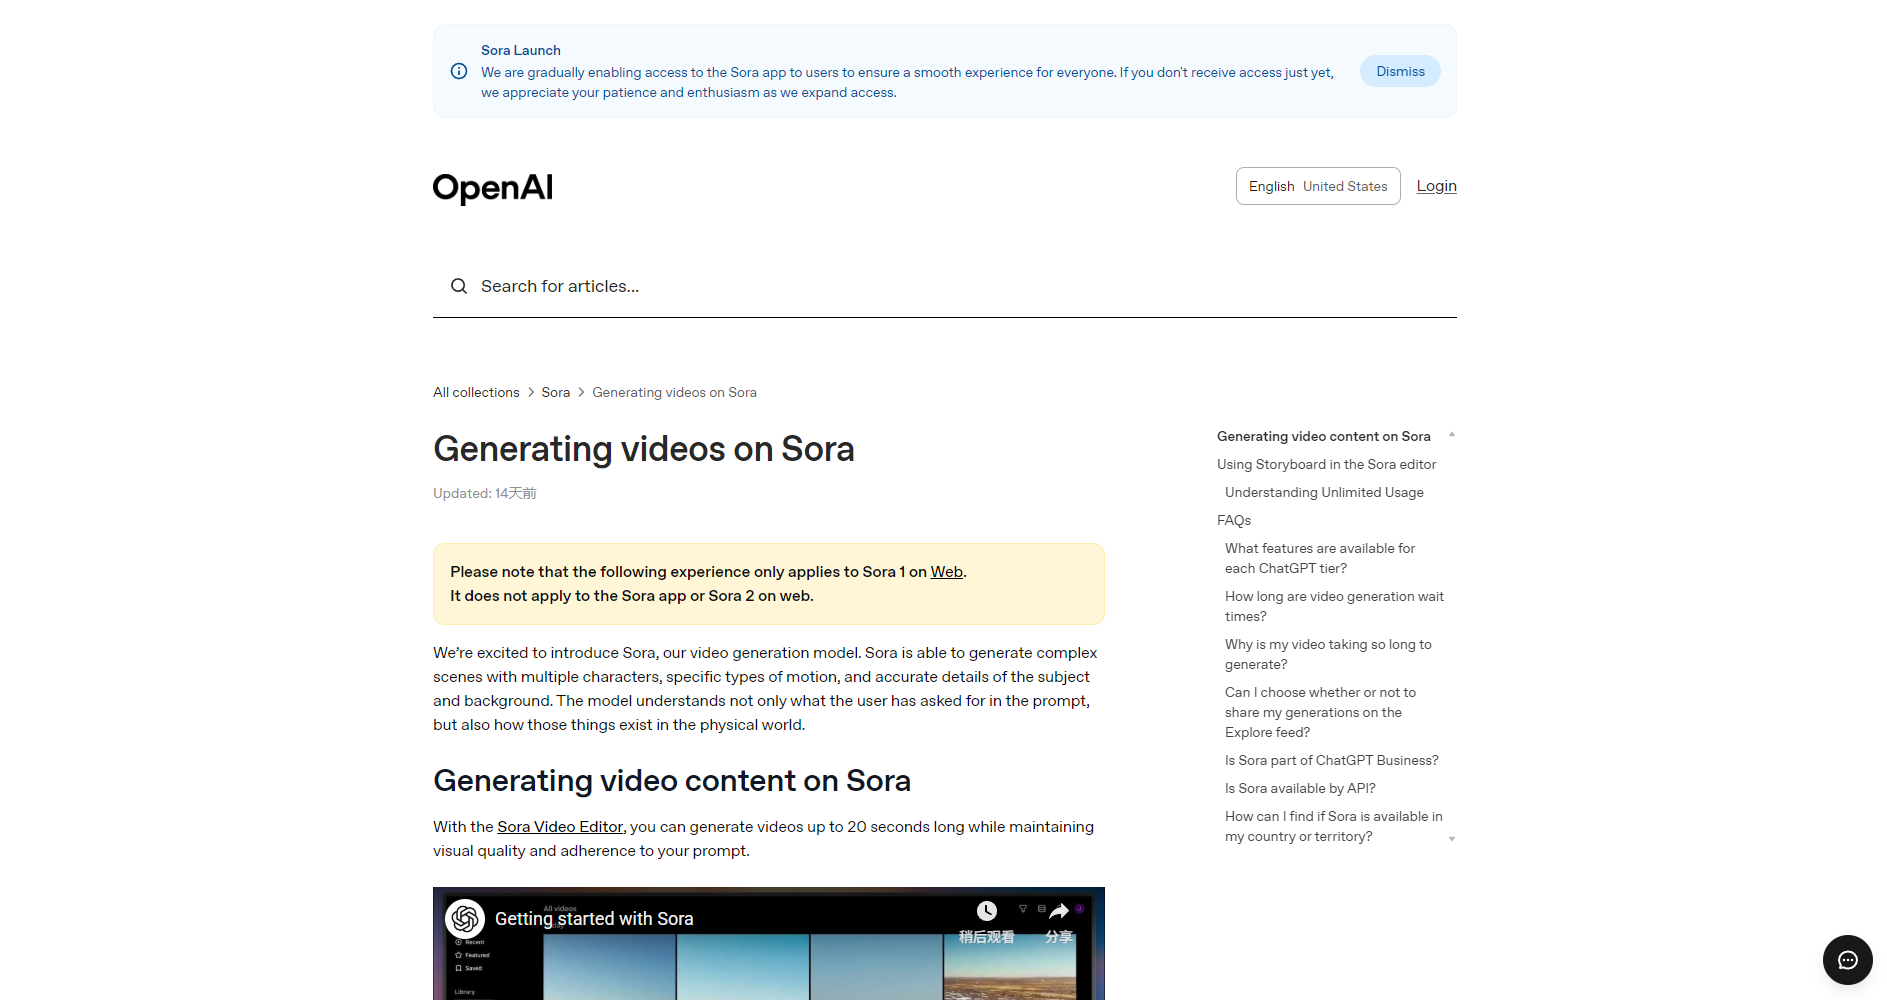Screen dimensions: 1887x1000
Task: Open the English United States language selector
Action: click(1317, 186)
